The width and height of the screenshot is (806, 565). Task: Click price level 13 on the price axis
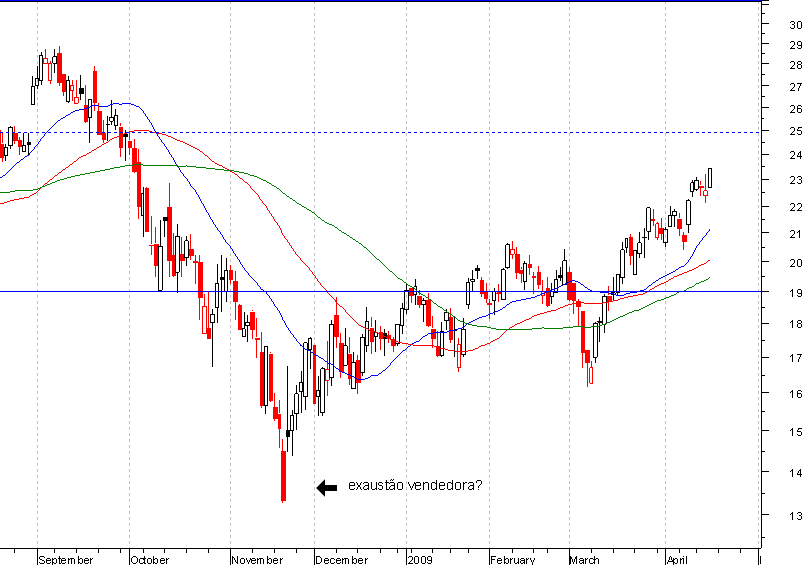796,516
